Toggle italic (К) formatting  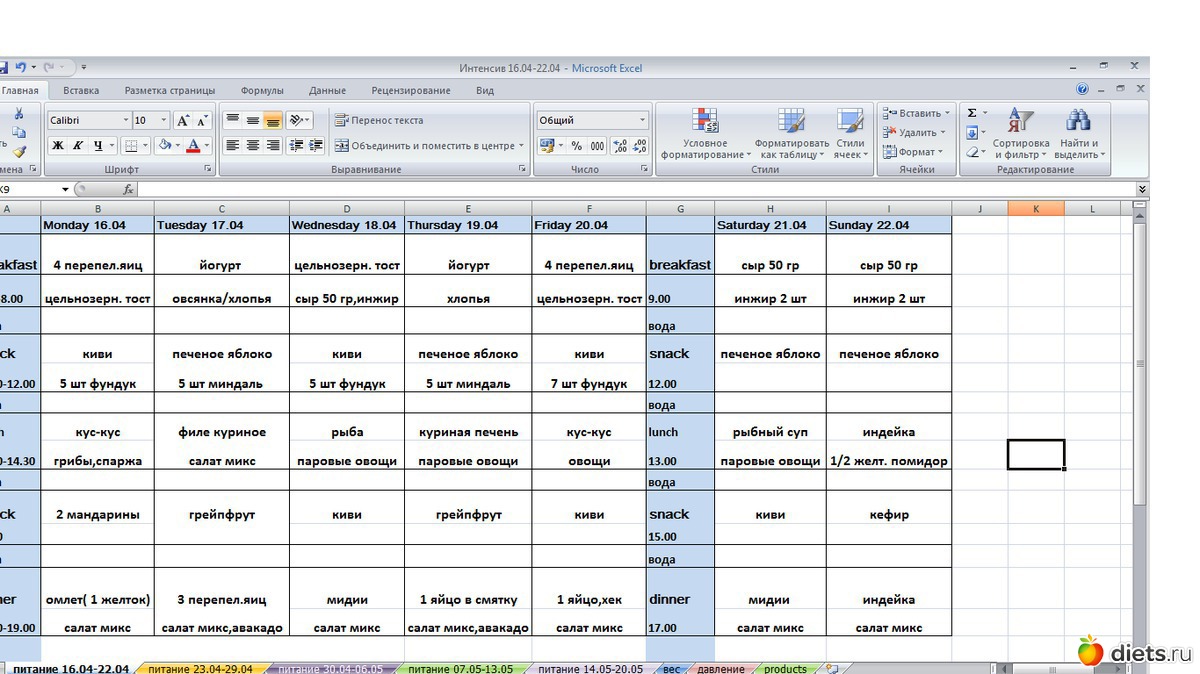[x=77, y=146]
